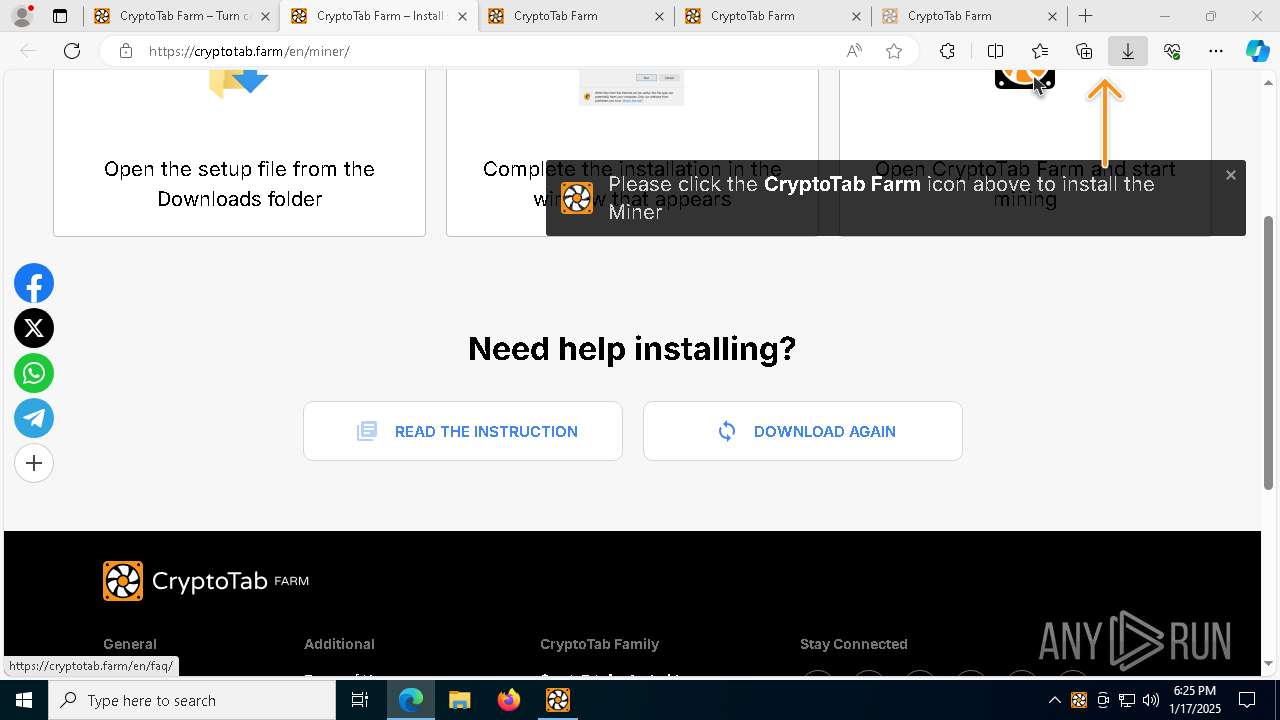Click 'Open the setup file' step card
Image resolution: width=1280 pixels, height=720 pixels.
240,153
